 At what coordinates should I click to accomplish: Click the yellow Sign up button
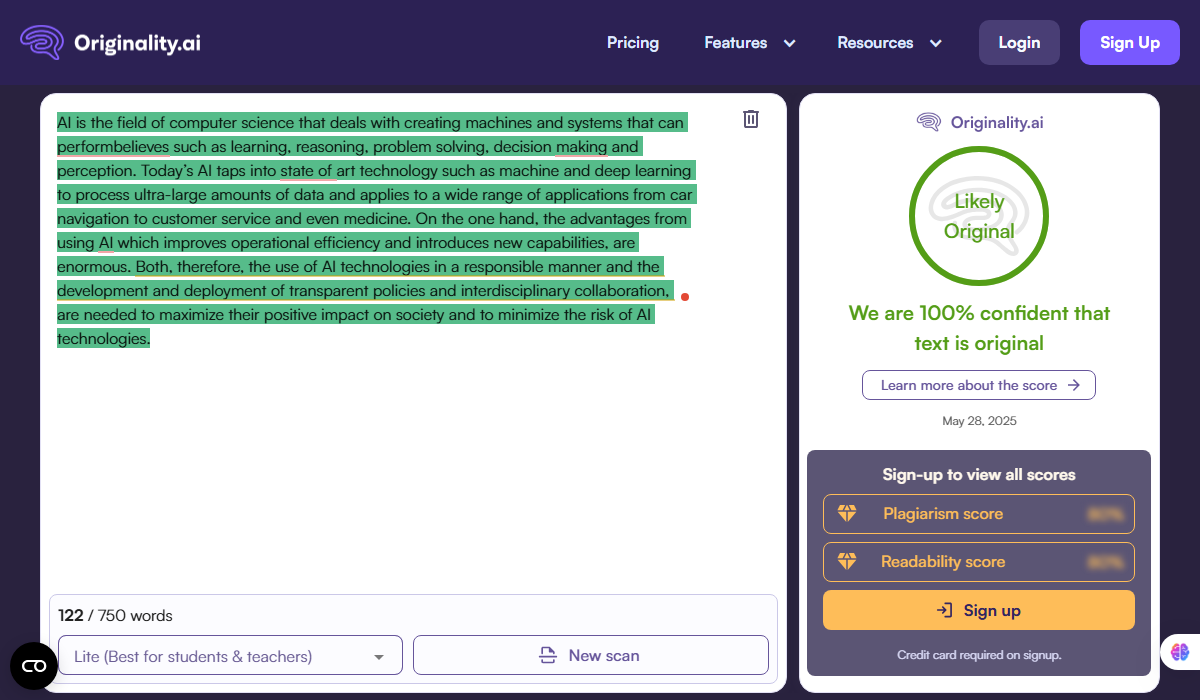coord(979,610)
